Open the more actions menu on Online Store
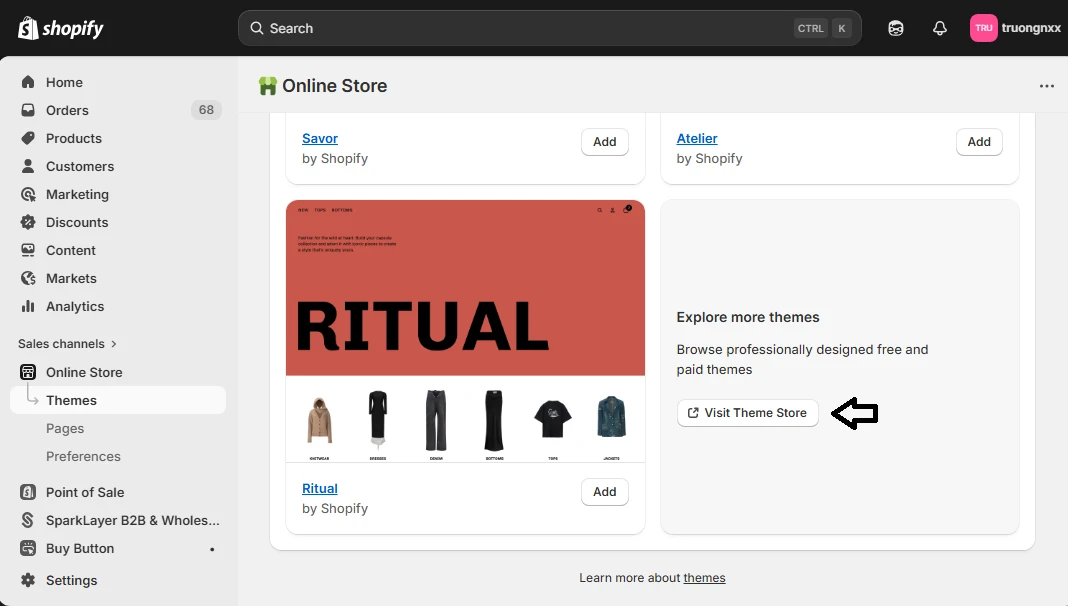Screen dimensions: 1068x606 1046,86
